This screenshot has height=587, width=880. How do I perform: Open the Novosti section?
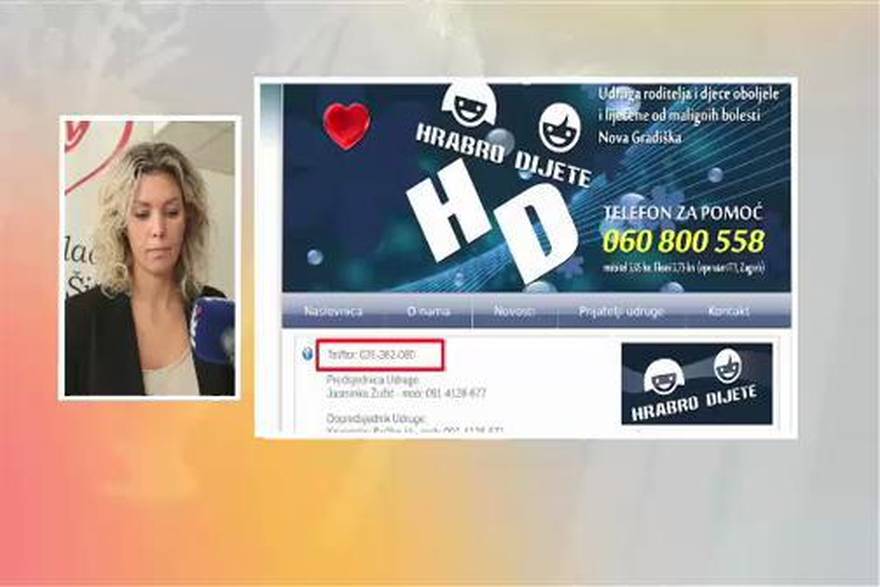coord(514,310)
